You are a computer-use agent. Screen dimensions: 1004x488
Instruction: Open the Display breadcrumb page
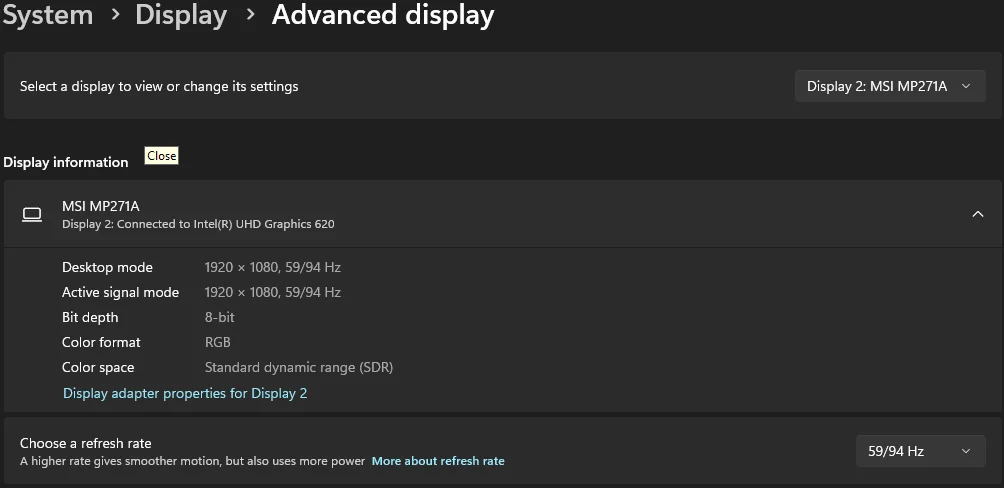tap(181, 16)
